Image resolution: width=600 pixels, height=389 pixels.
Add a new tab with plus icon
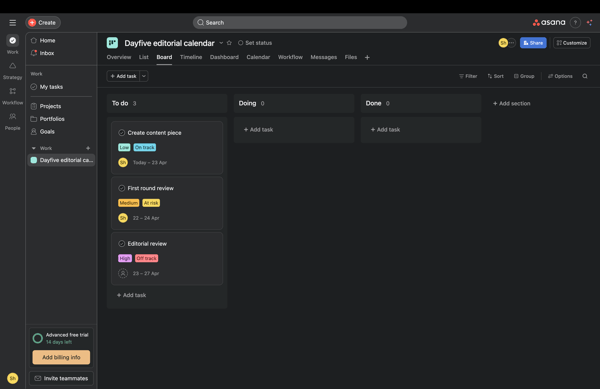tap(367, 57)
